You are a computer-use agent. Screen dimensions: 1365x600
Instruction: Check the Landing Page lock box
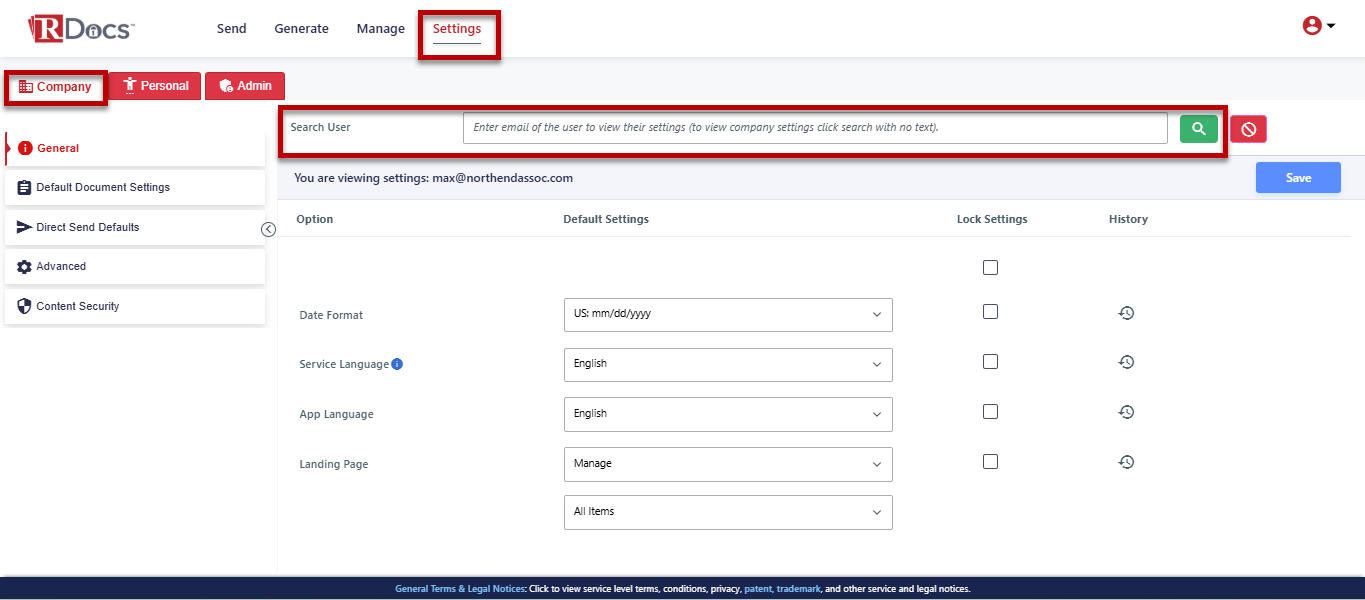(x=990, y=462)
